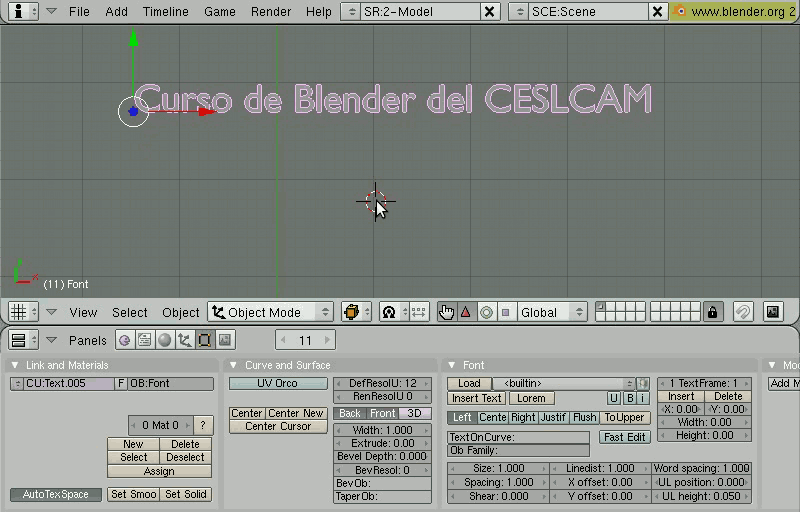Toggle move object centers only icon
The width and height of the screenshot is (800, 512).
pos(419,312)
